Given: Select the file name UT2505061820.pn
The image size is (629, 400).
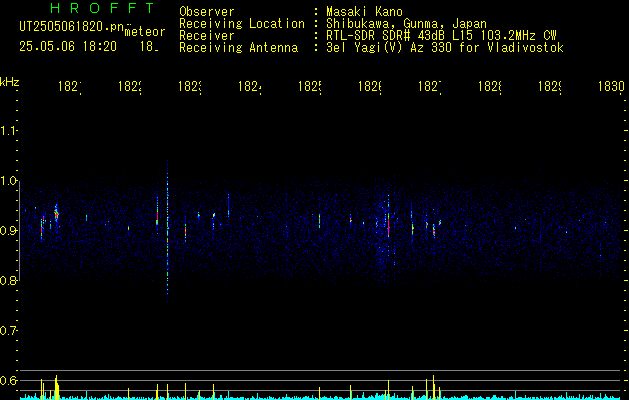Looking at the screenshot, I should point(72,26).
